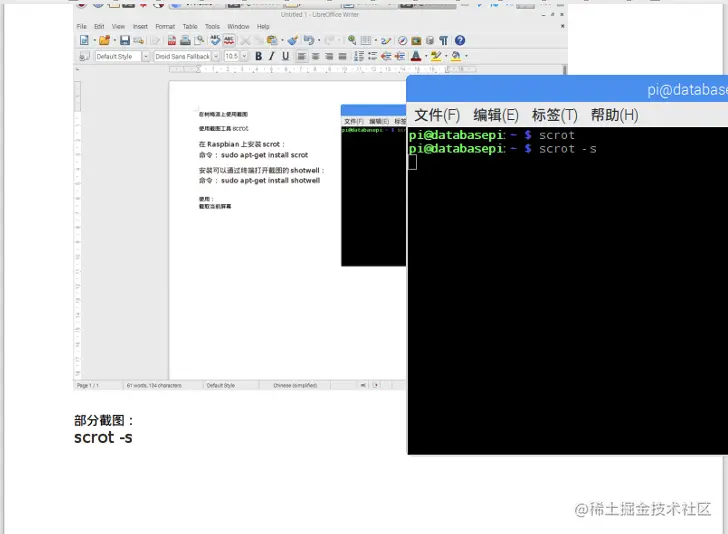The image size is (728, 534).
Task: Create a new document in Writer
Action: [x=84, y=40]
